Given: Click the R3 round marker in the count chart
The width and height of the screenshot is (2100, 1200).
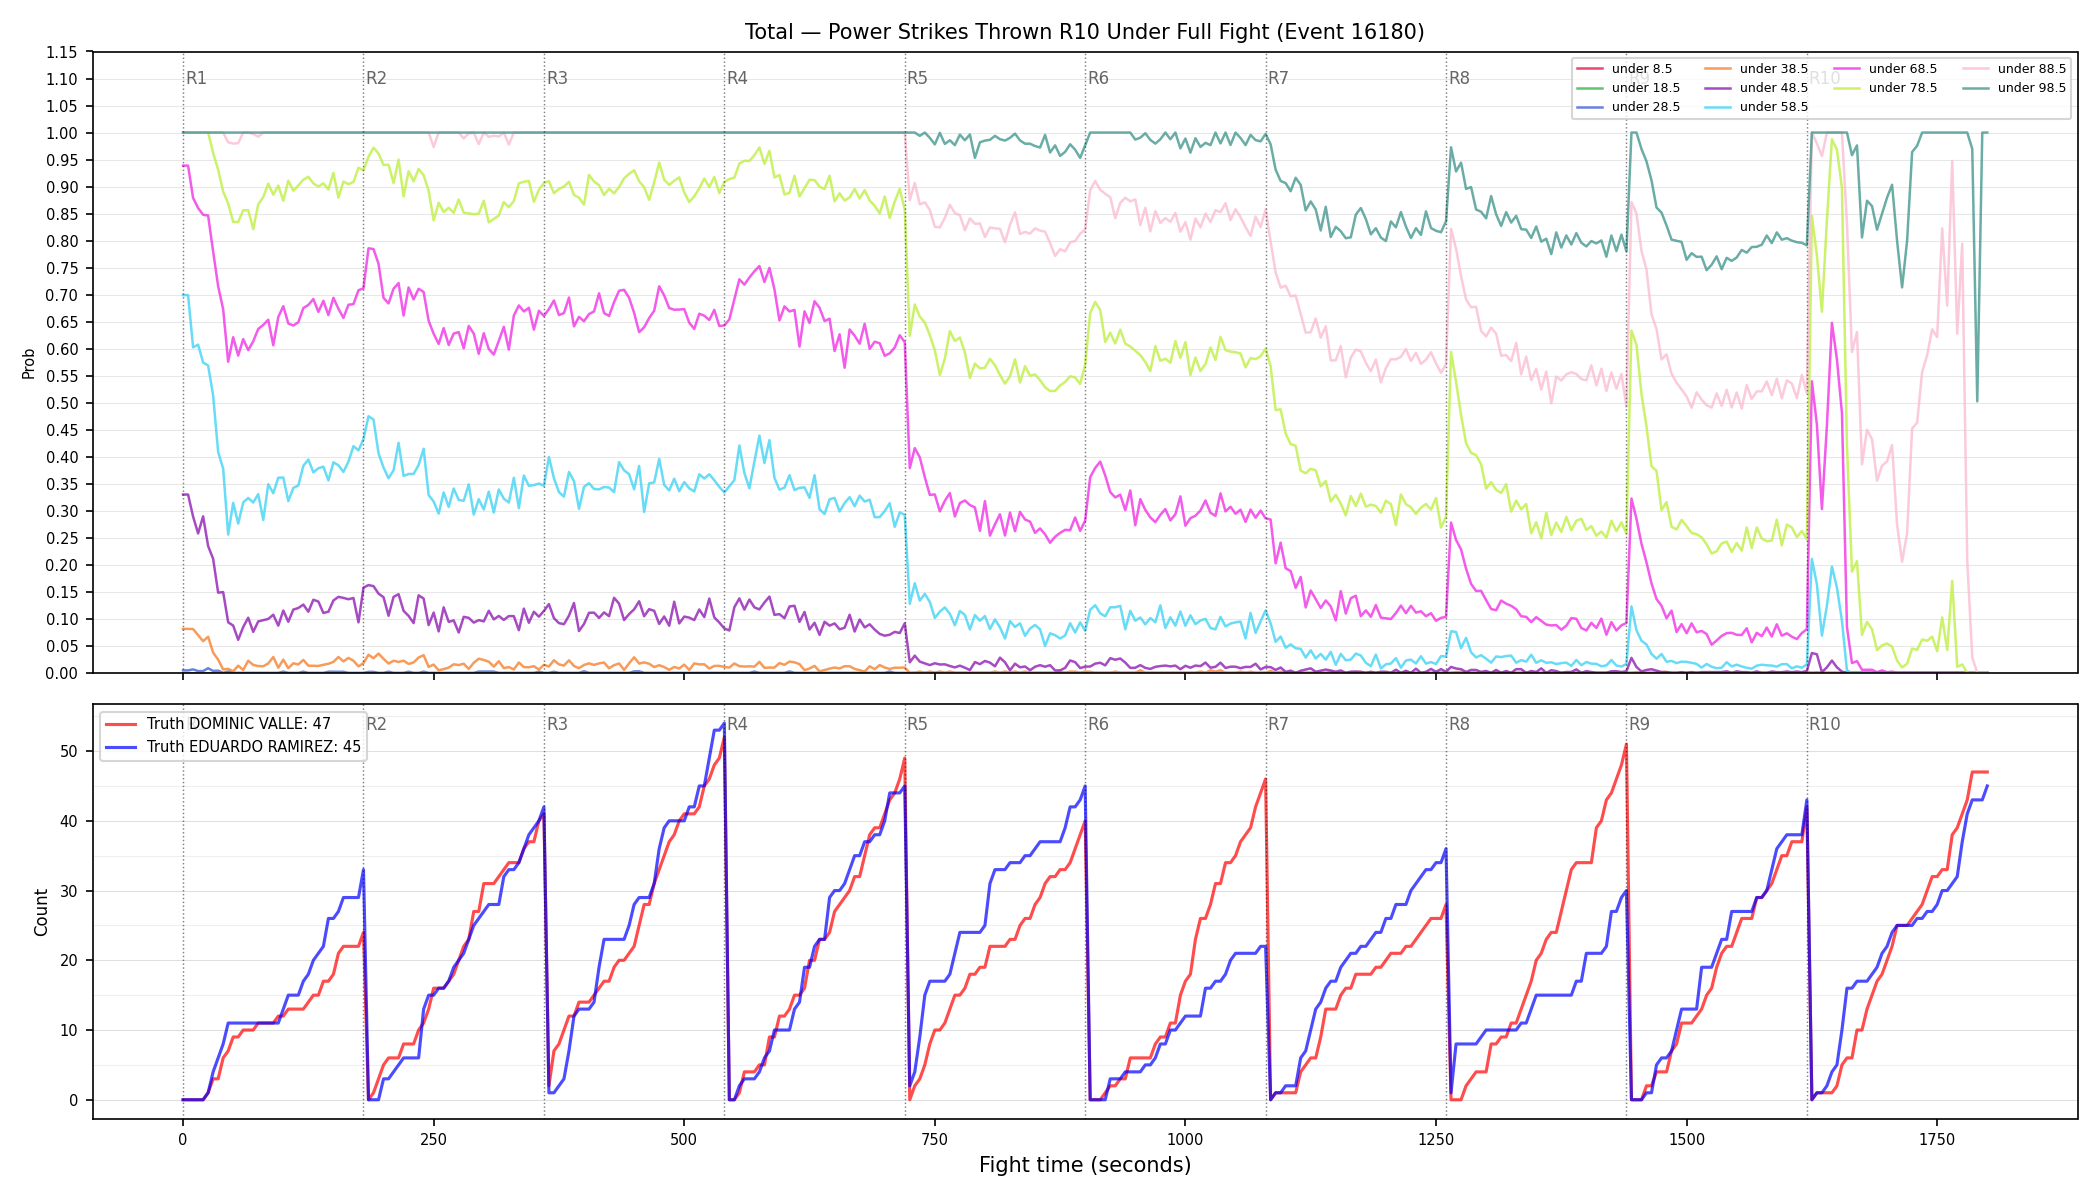Looking at the screenshot, I should tap(557, 724).
